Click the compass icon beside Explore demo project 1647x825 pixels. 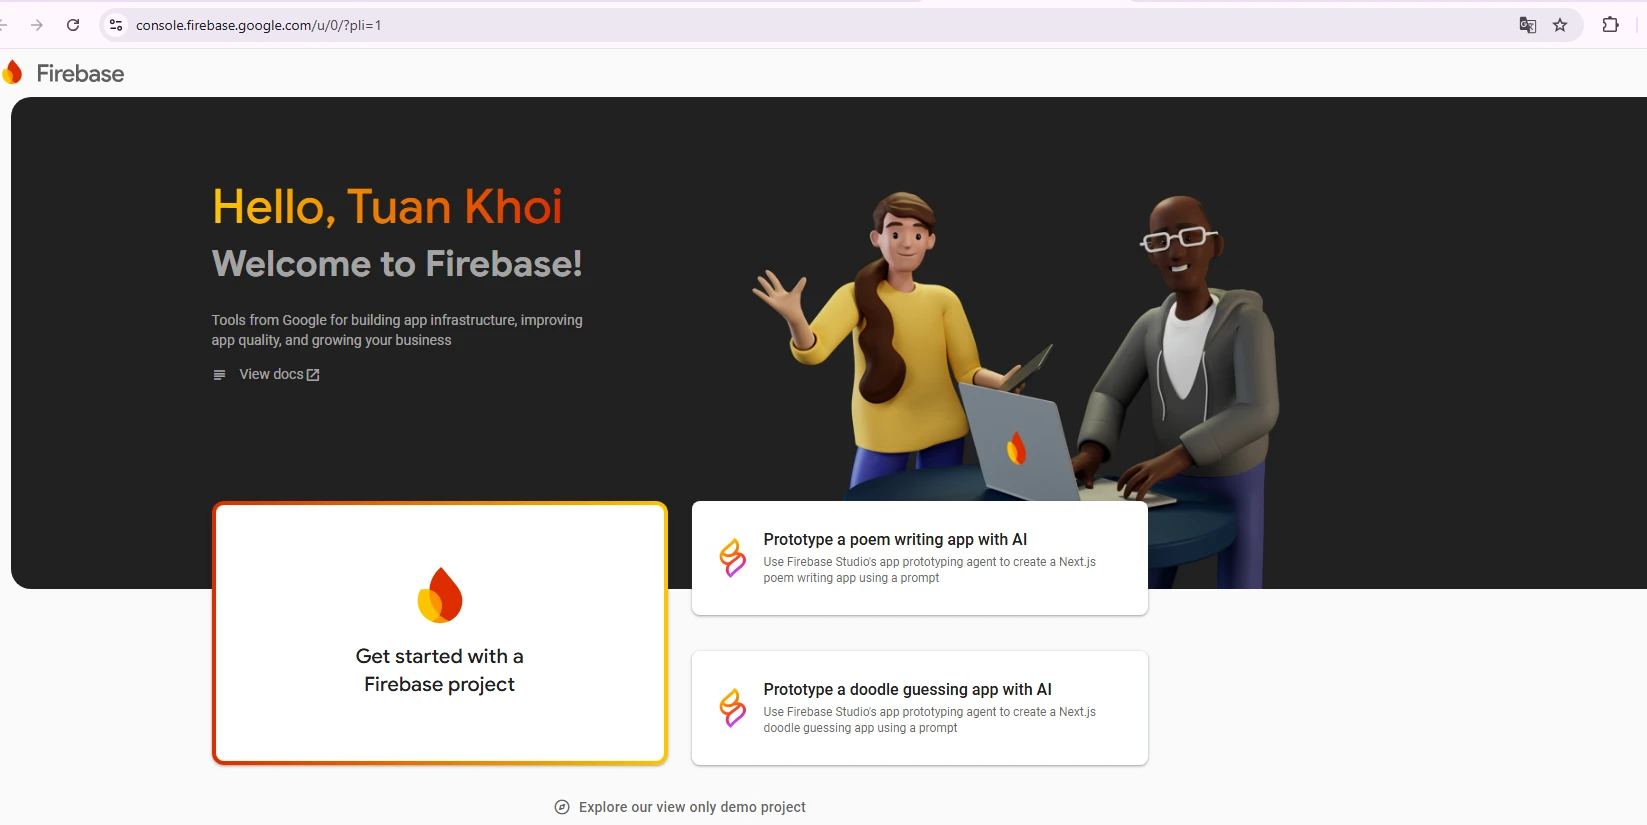(562, 807)
